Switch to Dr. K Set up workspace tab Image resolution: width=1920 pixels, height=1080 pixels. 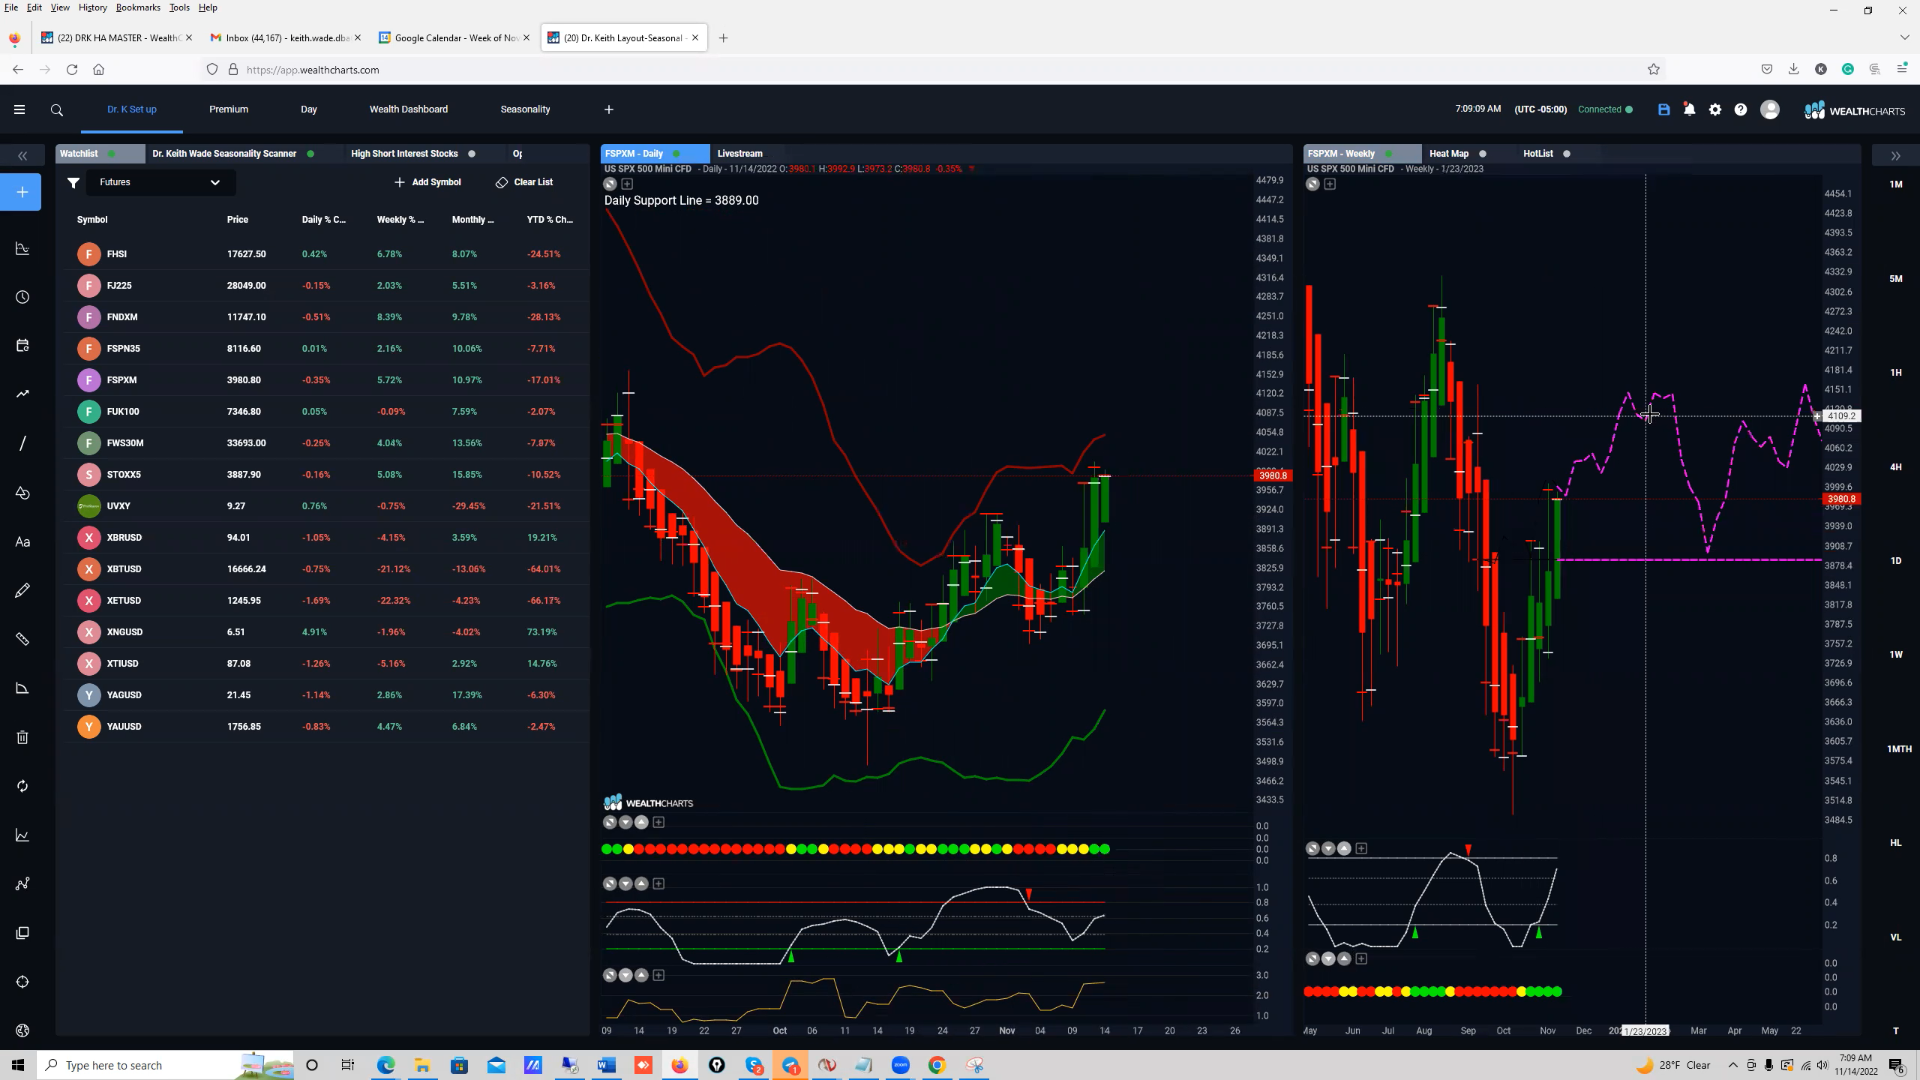132,110
